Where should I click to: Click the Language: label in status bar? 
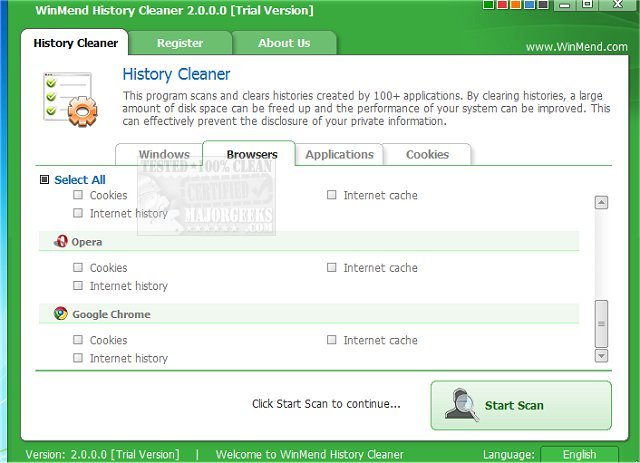[x=509, y=454]
